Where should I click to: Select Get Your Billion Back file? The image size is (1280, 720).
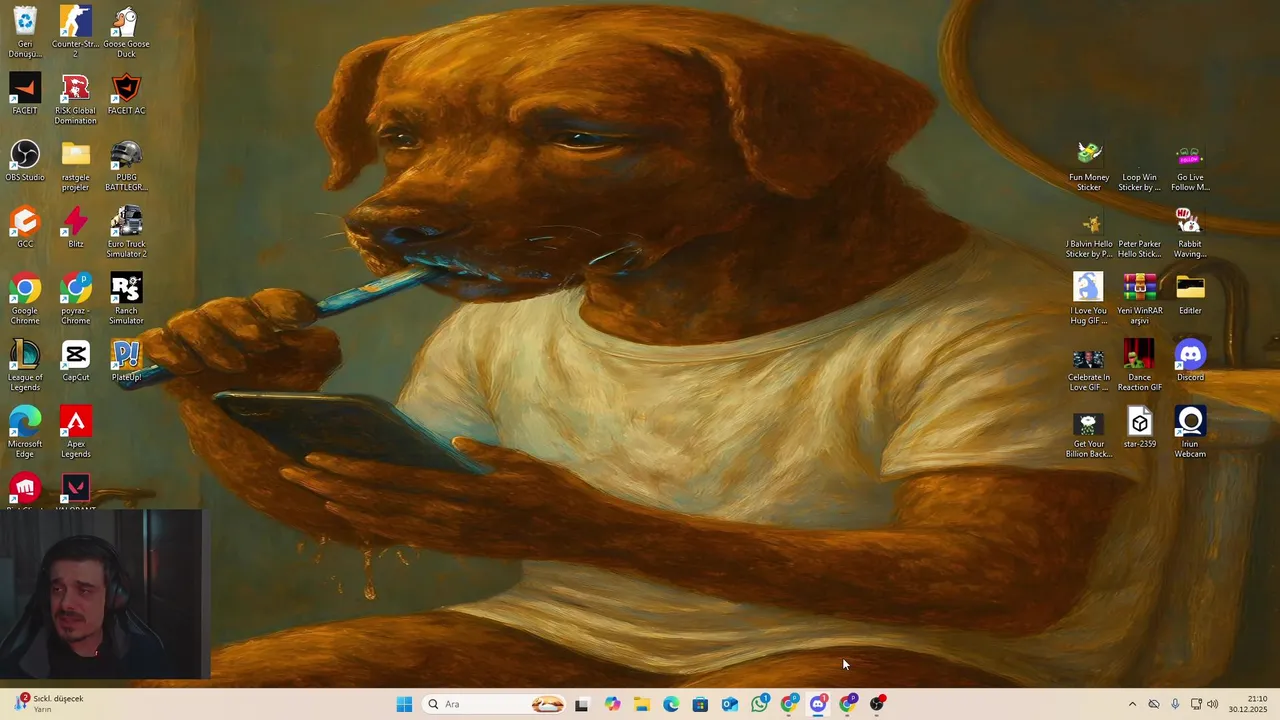click(x=1089, y=432)
